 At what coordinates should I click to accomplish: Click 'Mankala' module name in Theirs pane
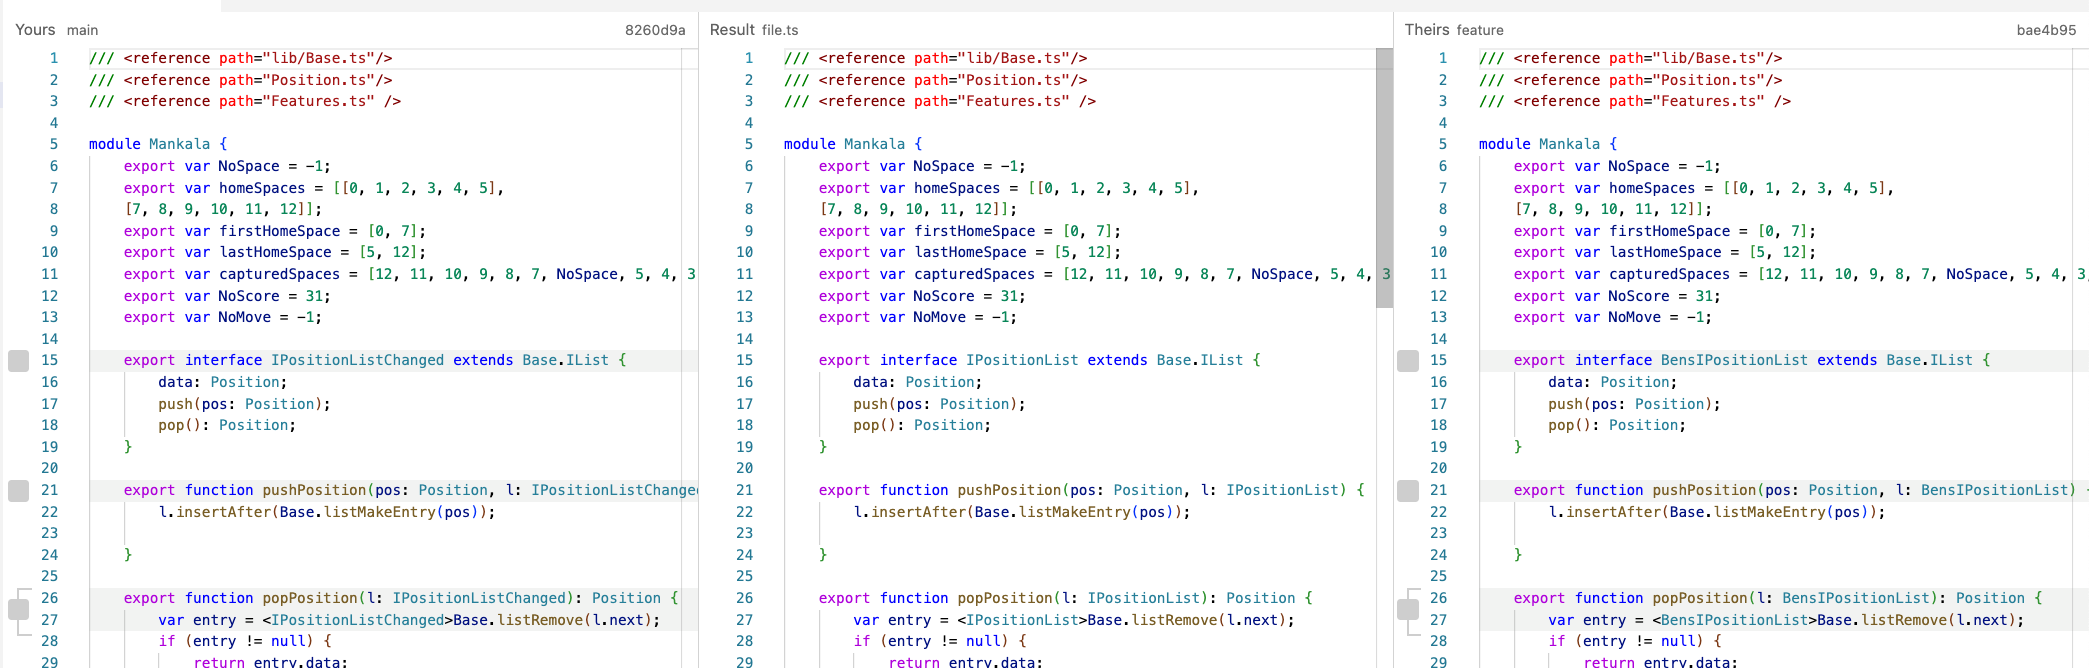tap(1569, 144)
